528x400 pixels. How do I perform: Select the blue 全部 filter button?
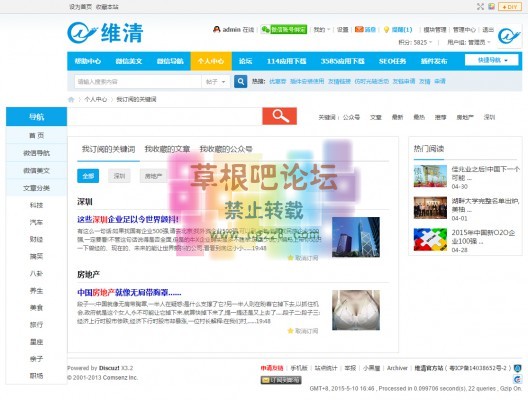click(x=88, y=176)
